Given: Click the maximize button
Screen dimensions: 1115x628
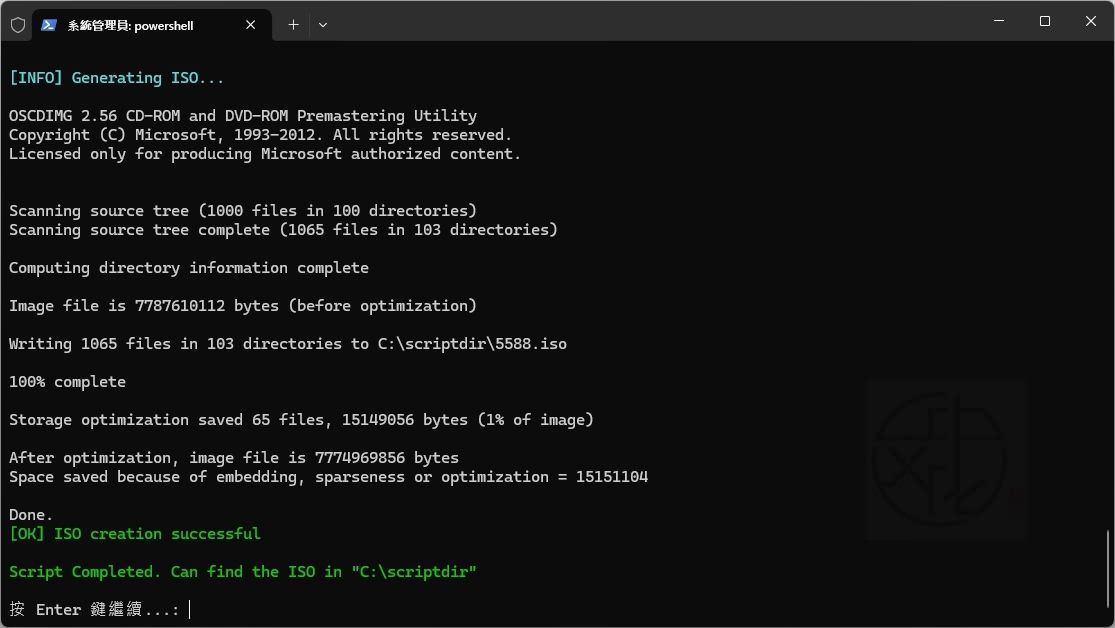Looking at the screenshot, I should tap(1044, 21).
